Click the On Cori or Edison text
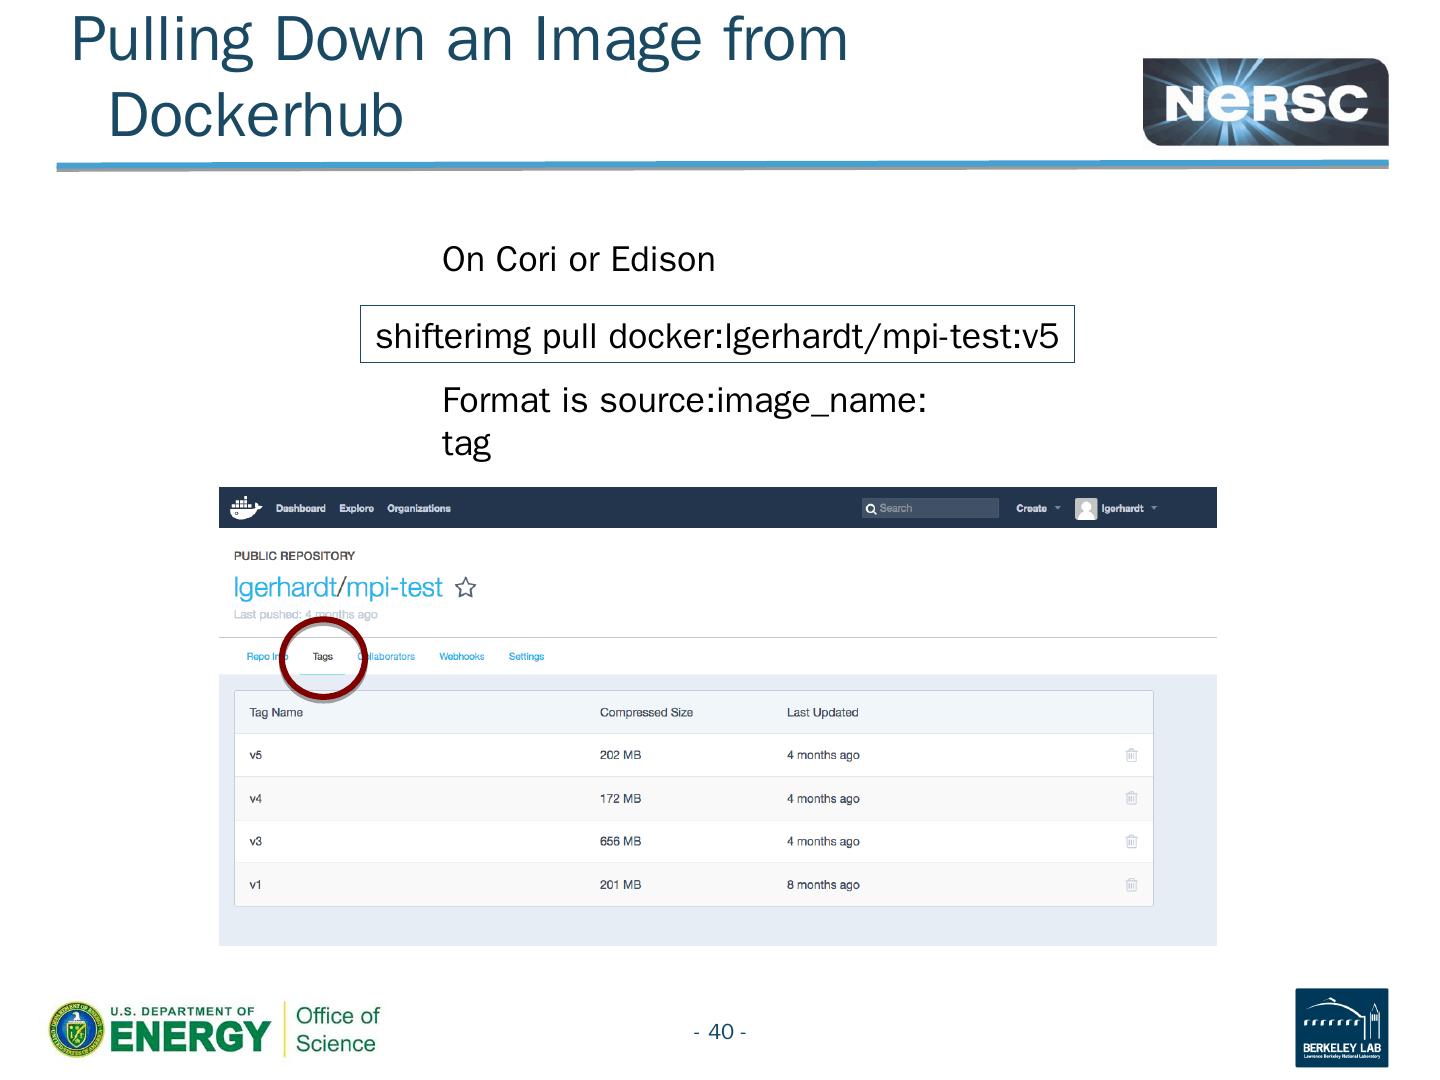 pyautogui.click(x=578, y=259)
